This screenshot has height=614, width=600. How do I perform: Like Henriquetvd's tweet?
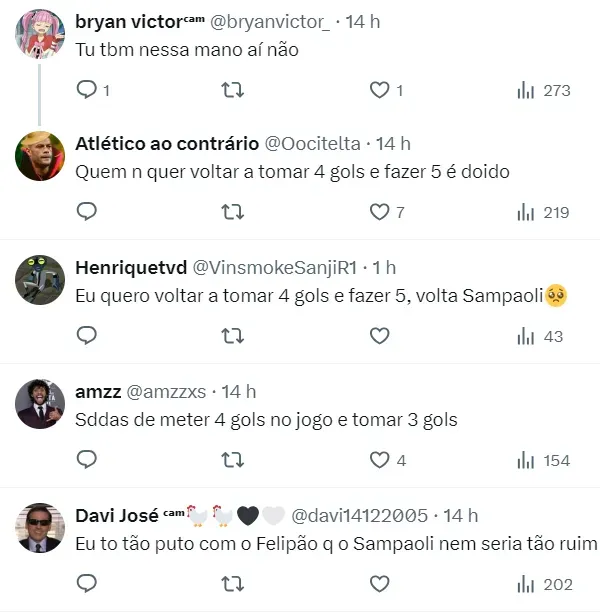379,336
